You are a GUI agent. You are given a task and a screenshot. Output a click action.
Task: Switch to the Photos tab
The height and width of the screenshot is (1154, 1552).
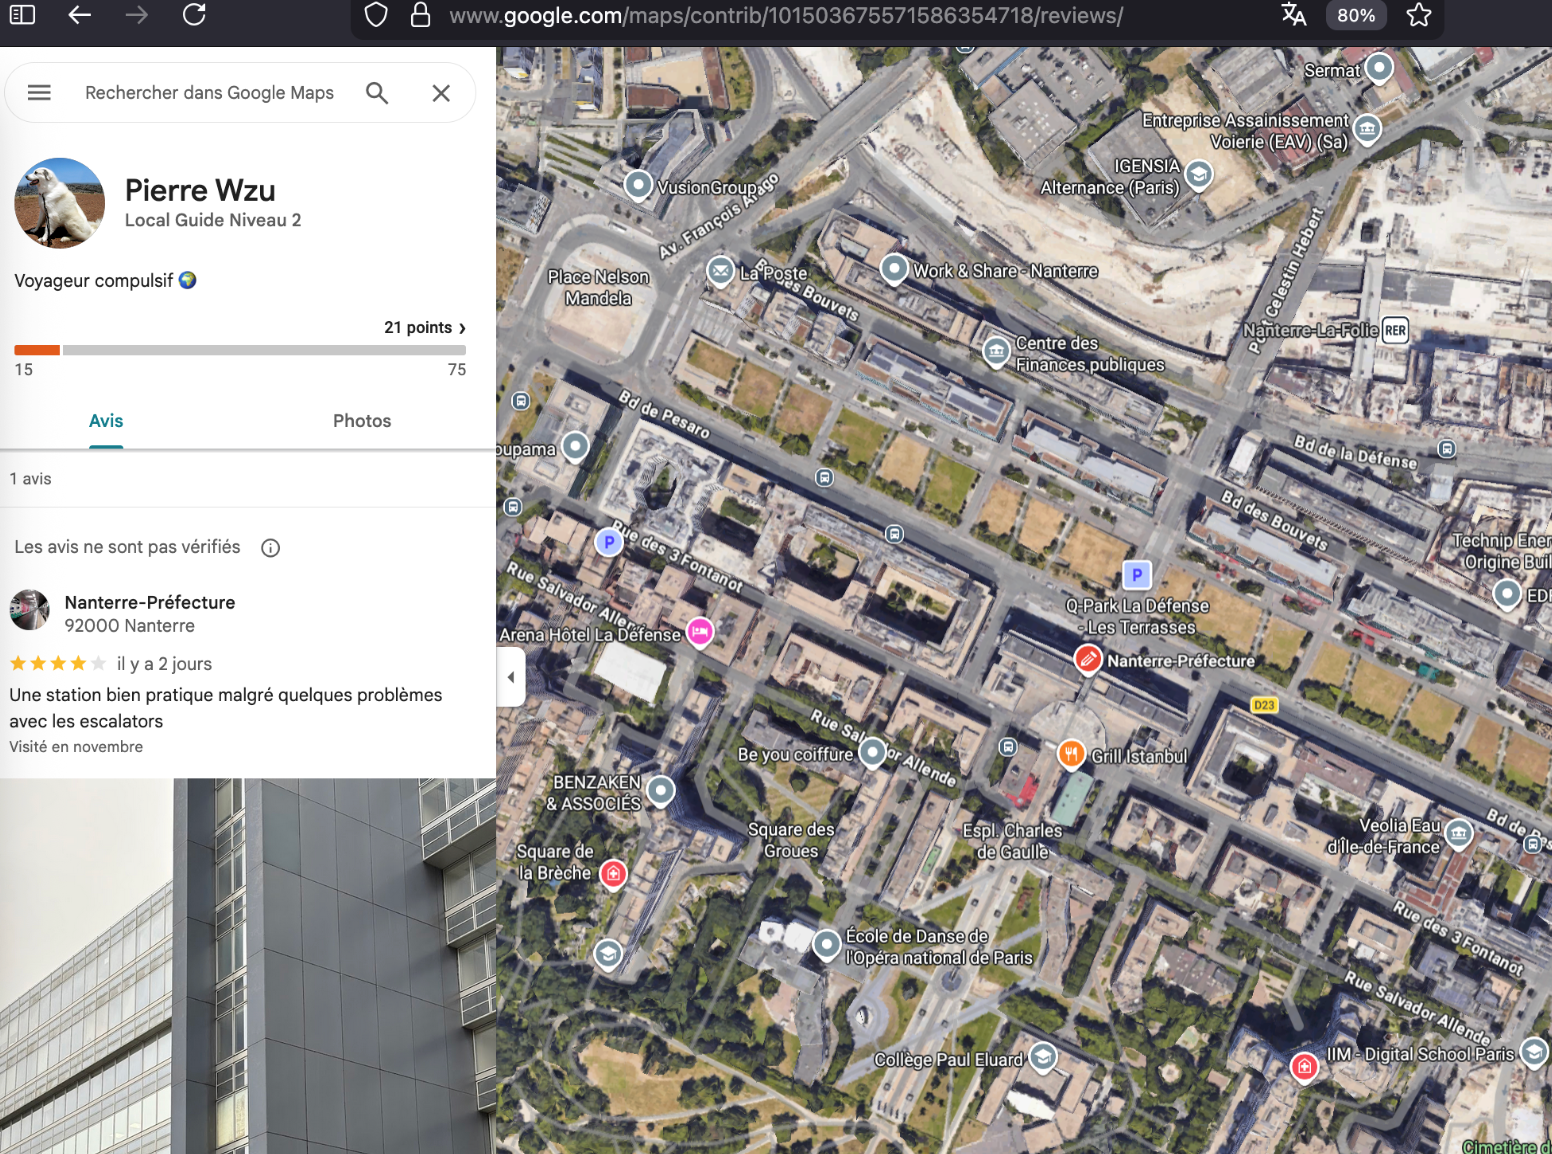[x=362, y=421]
